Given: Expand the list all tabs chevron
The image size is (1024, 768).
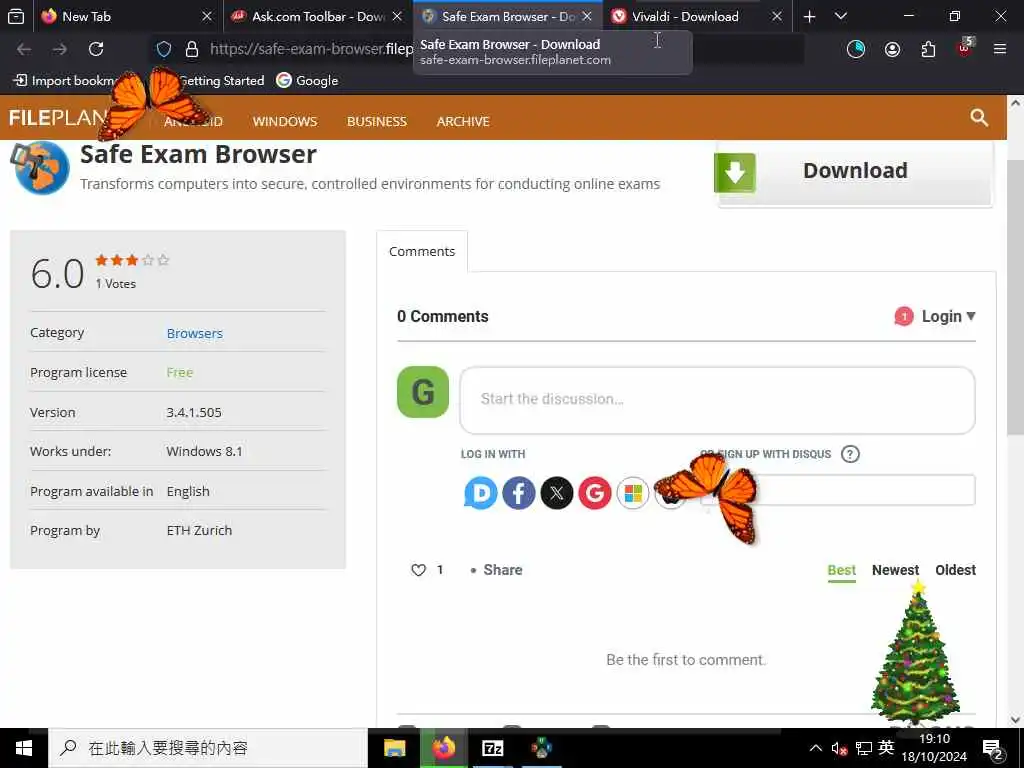Looking at the screenshot, I should 841,16.
